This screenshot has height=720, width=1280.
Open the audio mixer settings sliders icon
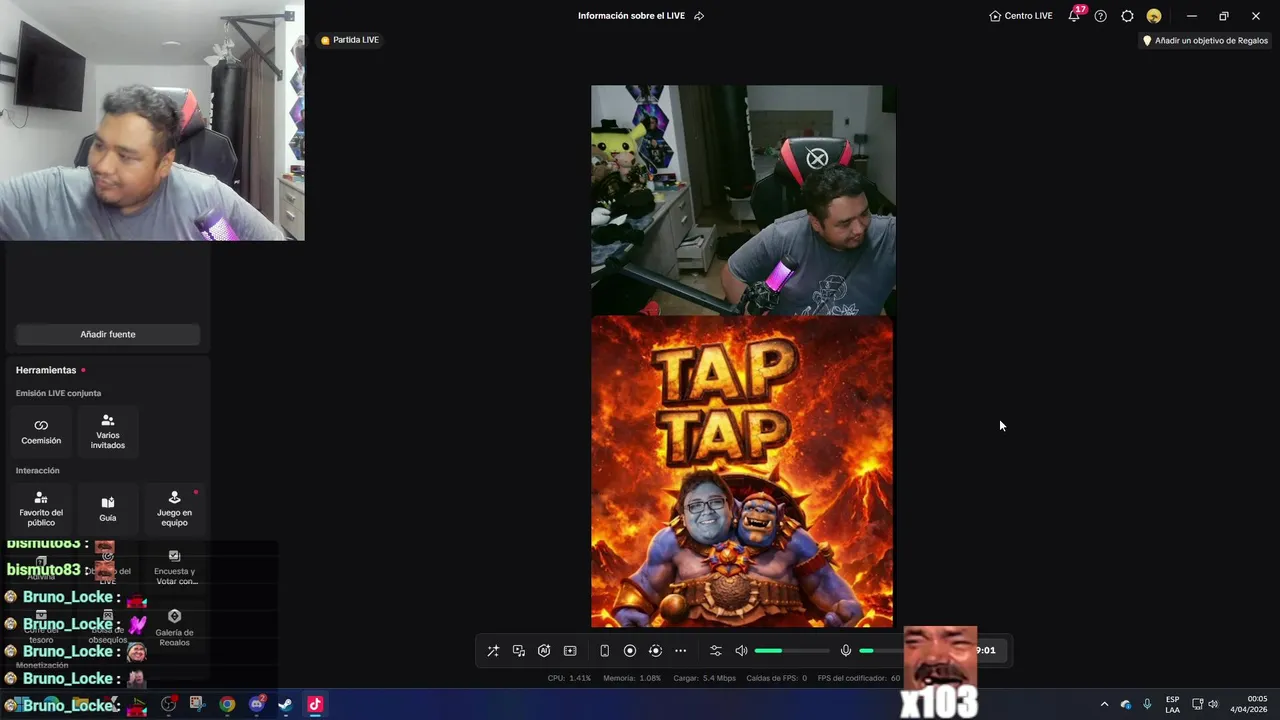coord(715,651)
